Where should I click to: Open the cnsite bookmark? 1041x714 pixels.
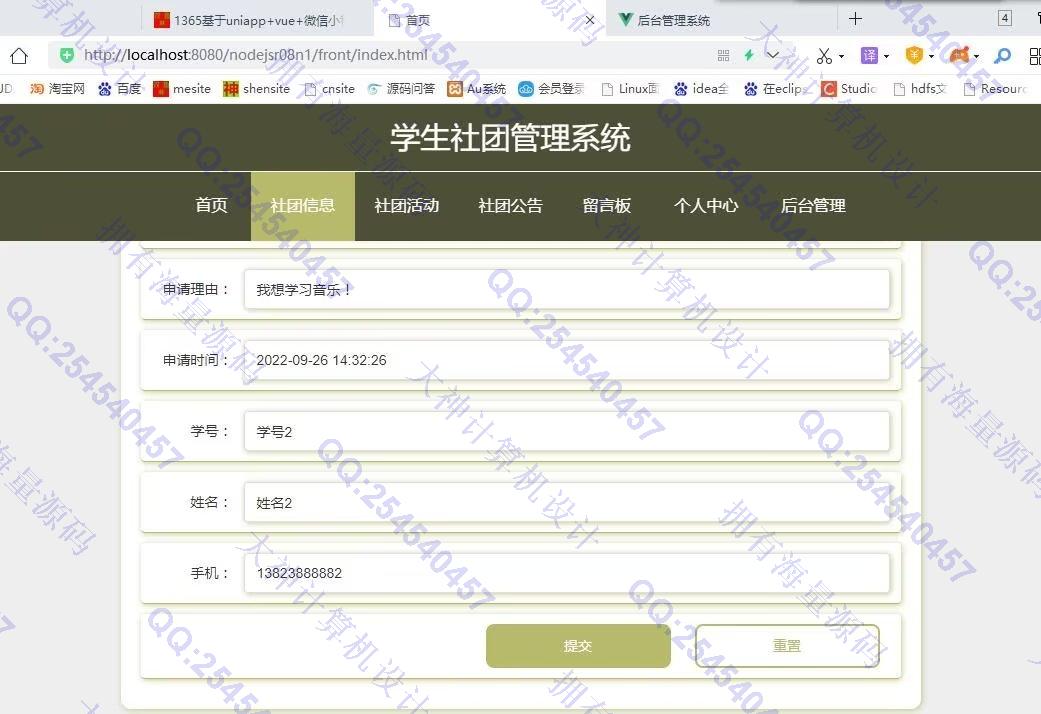click(330, 89)
